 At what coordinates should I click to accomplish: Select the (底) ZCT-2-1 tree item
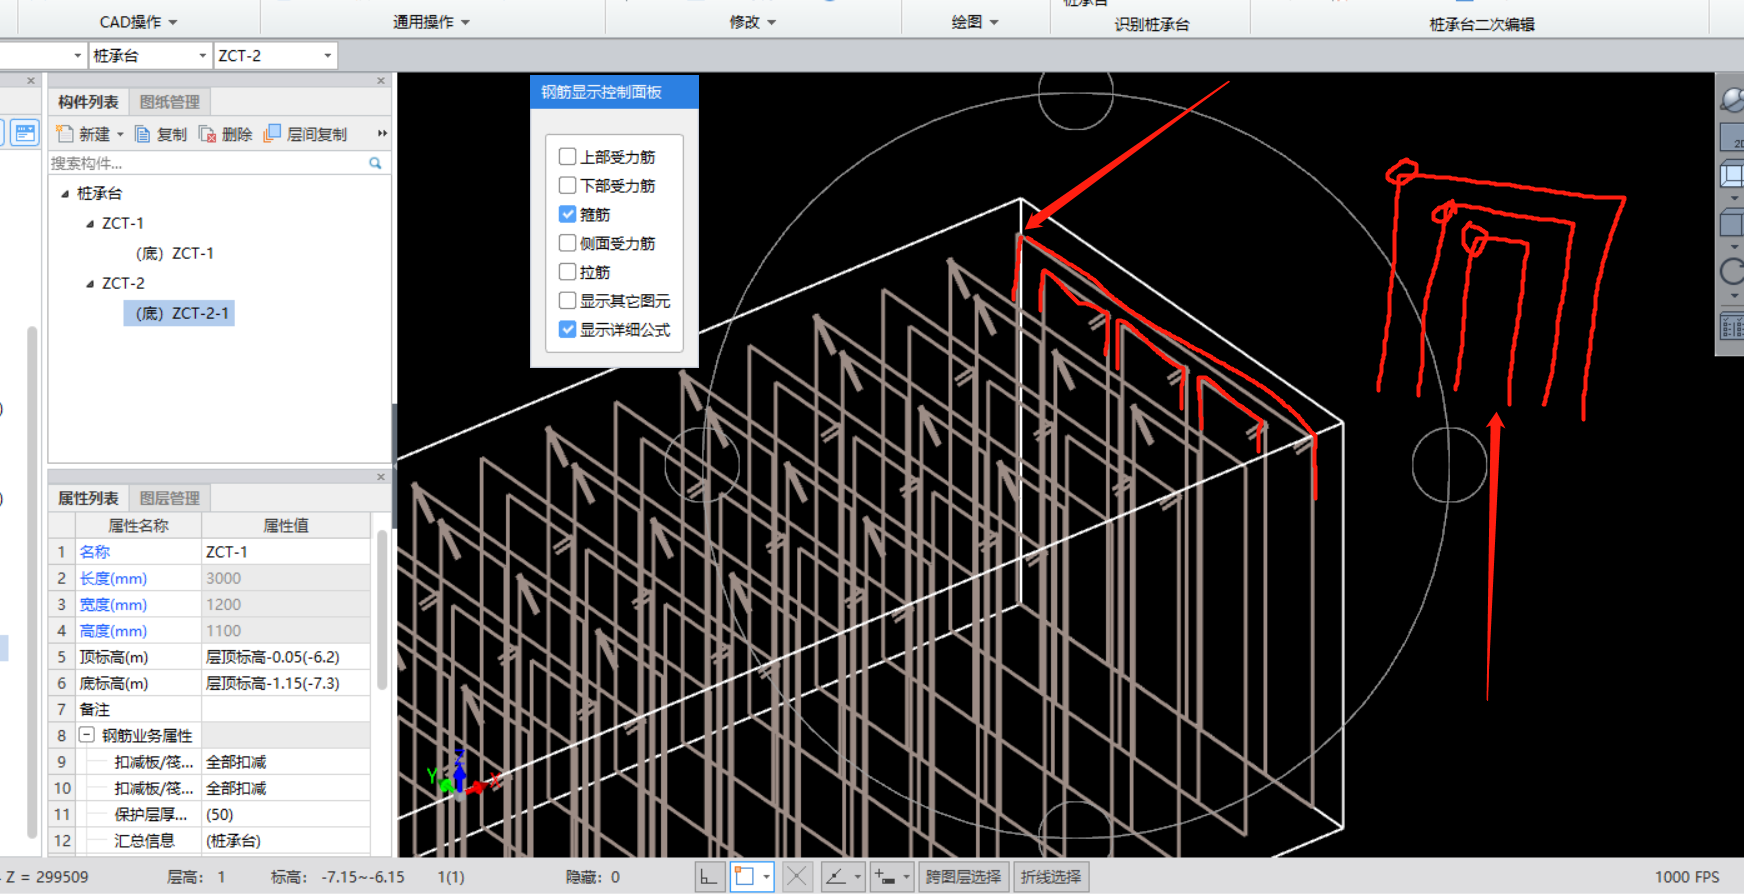point(179,313)
